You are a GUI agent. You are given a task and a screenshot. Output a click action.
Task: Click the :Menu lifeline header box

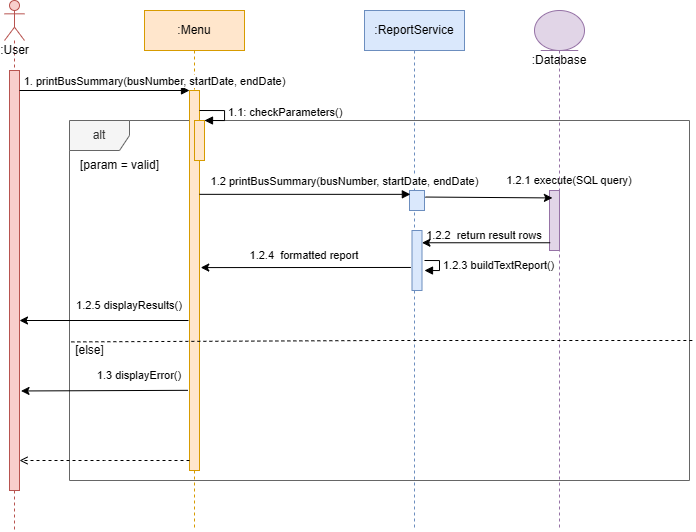tap(193, 30)
